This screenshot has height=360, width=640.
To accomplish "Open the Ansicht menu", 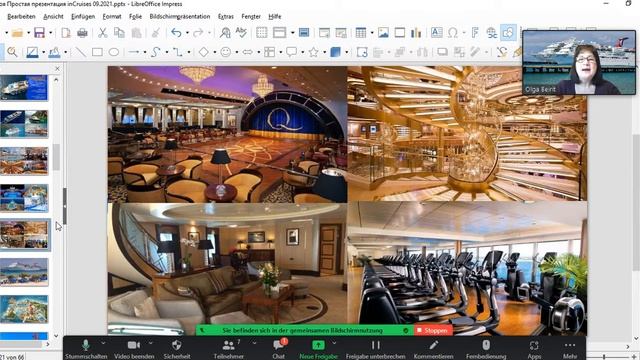I will [53, 16].
